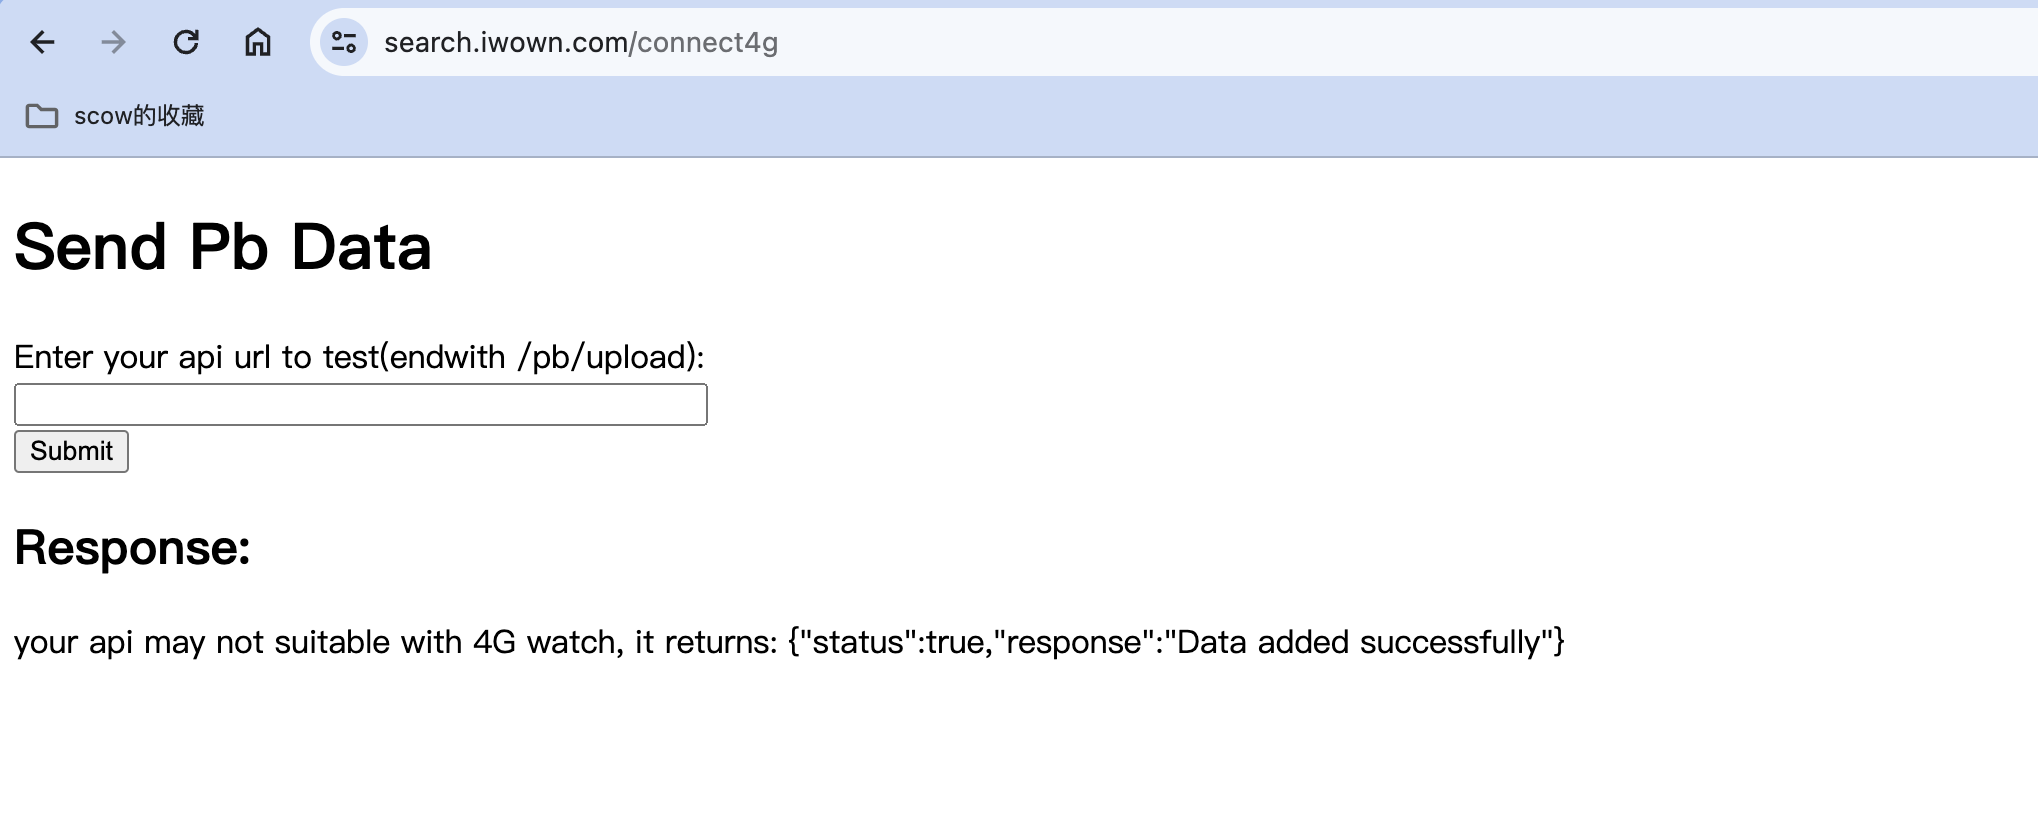The image size is (2038, 834).
Task: Click the bookmarks folder icon
Action: 42,116
